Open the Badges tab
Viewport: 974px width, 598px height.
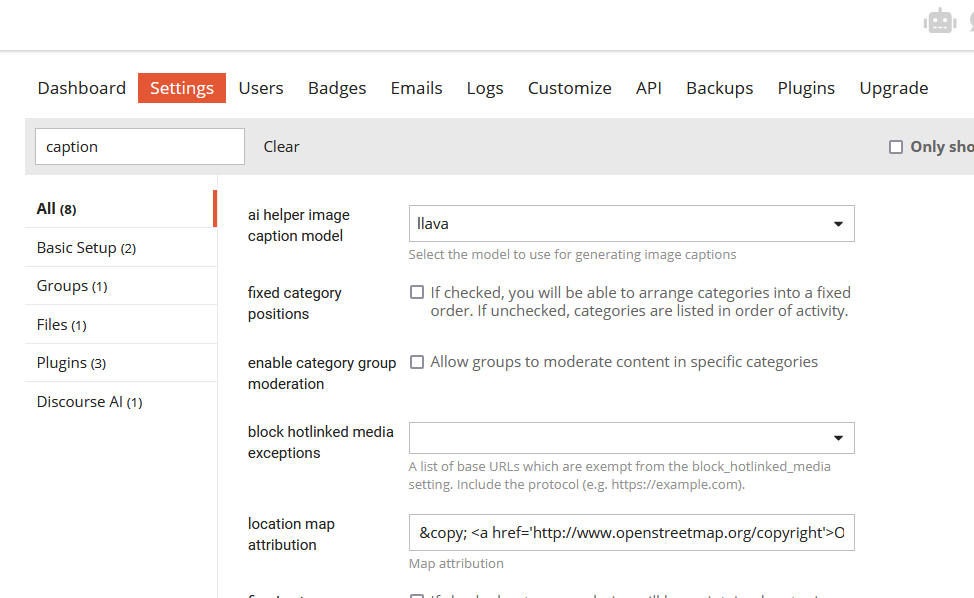[337, 88]
